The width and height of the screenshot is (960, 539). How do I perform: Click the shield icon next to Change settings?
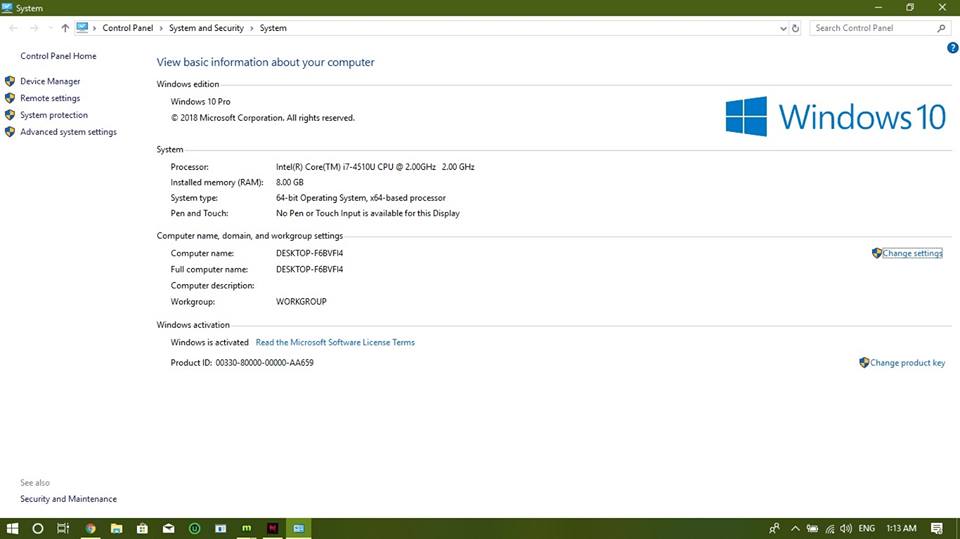click(x=877, y=253)
